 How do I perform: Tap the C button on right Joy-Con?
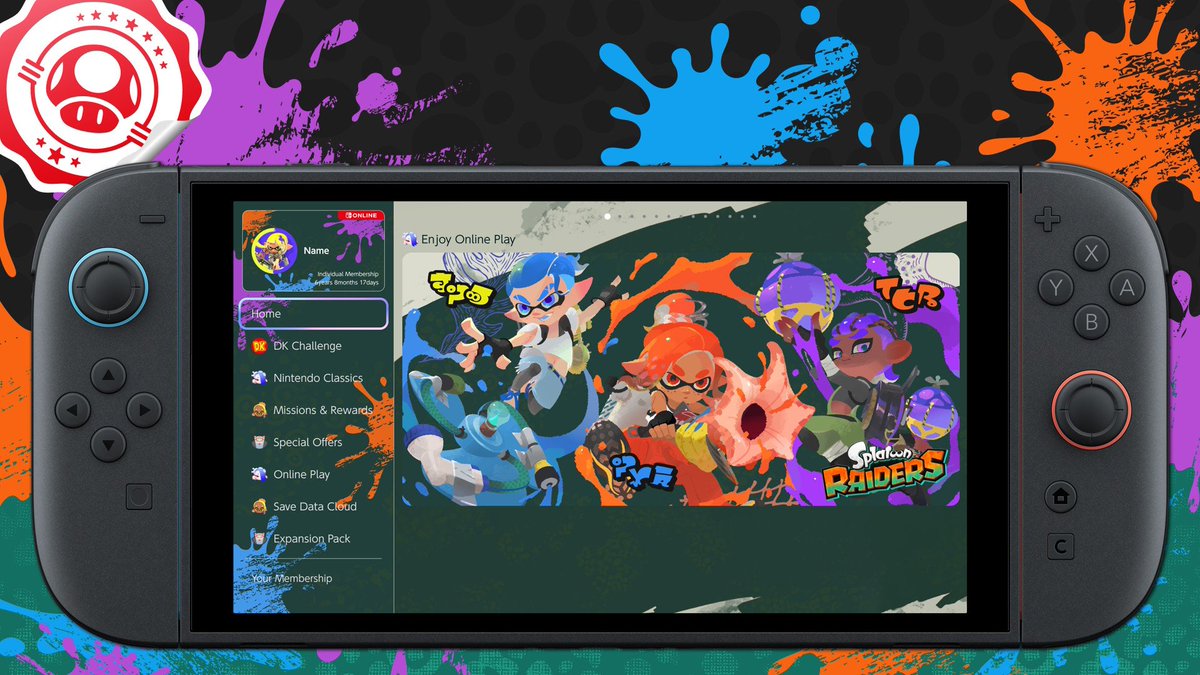[x=1060, y=547]
